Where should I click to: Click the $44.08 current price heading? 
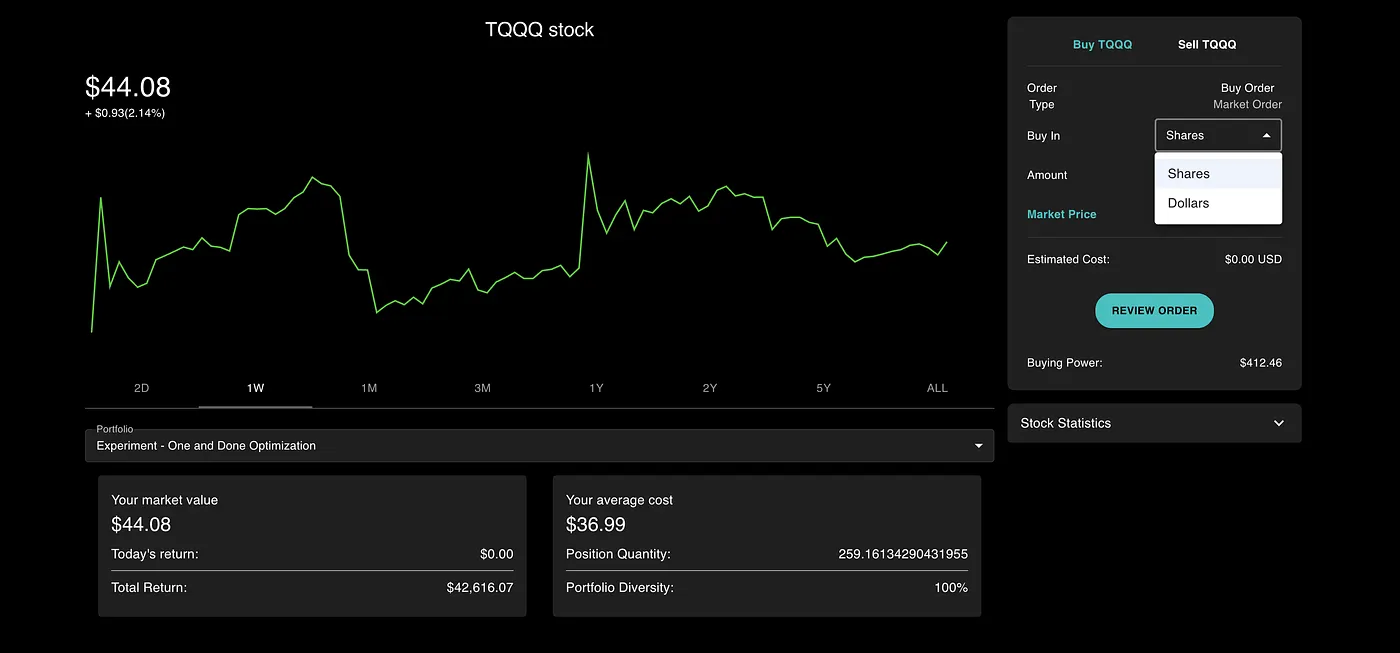pos(128,87)
